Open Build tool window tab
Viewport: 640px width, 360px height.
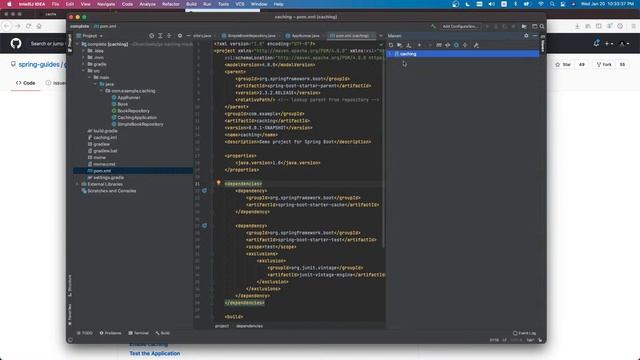[x=162, y=333]
